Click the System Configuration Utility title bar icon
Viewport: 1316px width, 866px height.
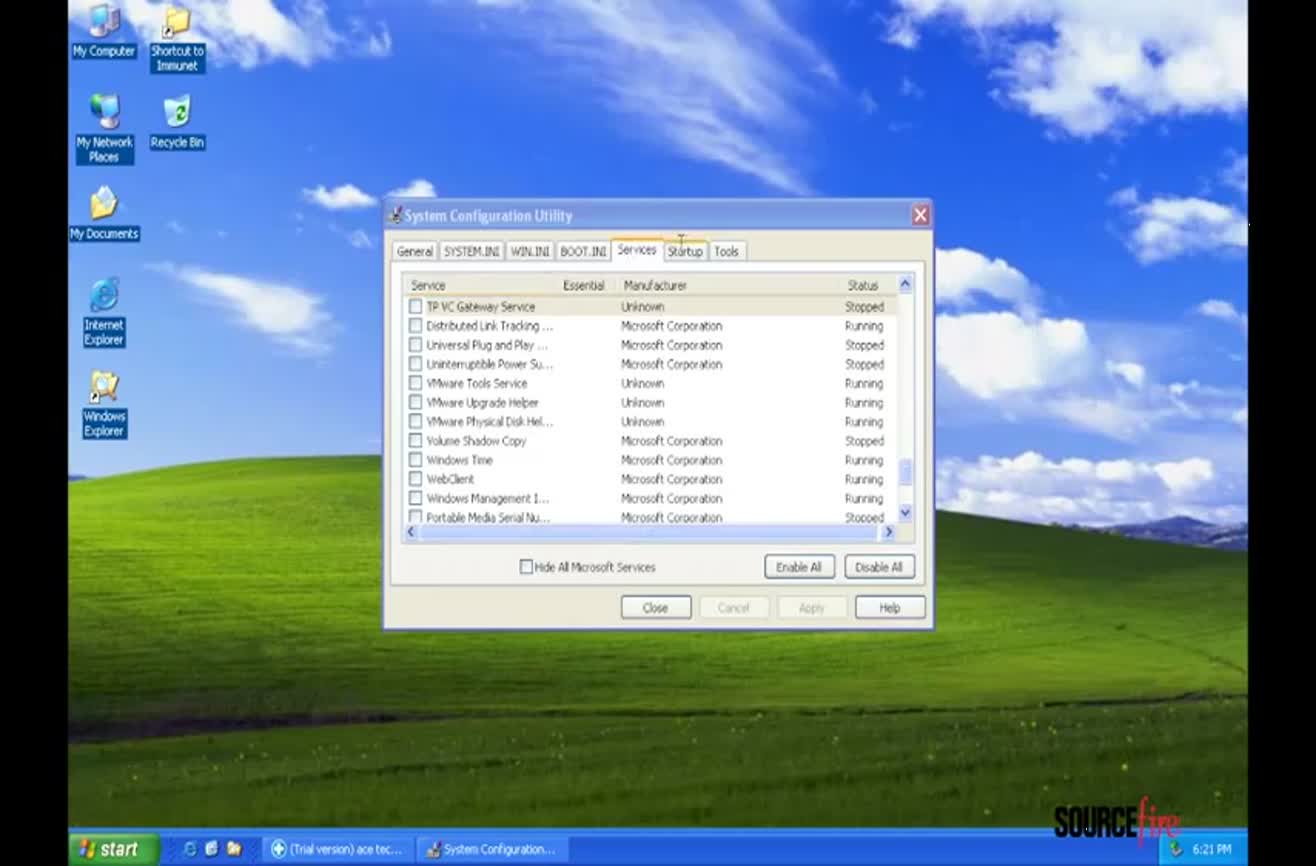tap(396, 214)
